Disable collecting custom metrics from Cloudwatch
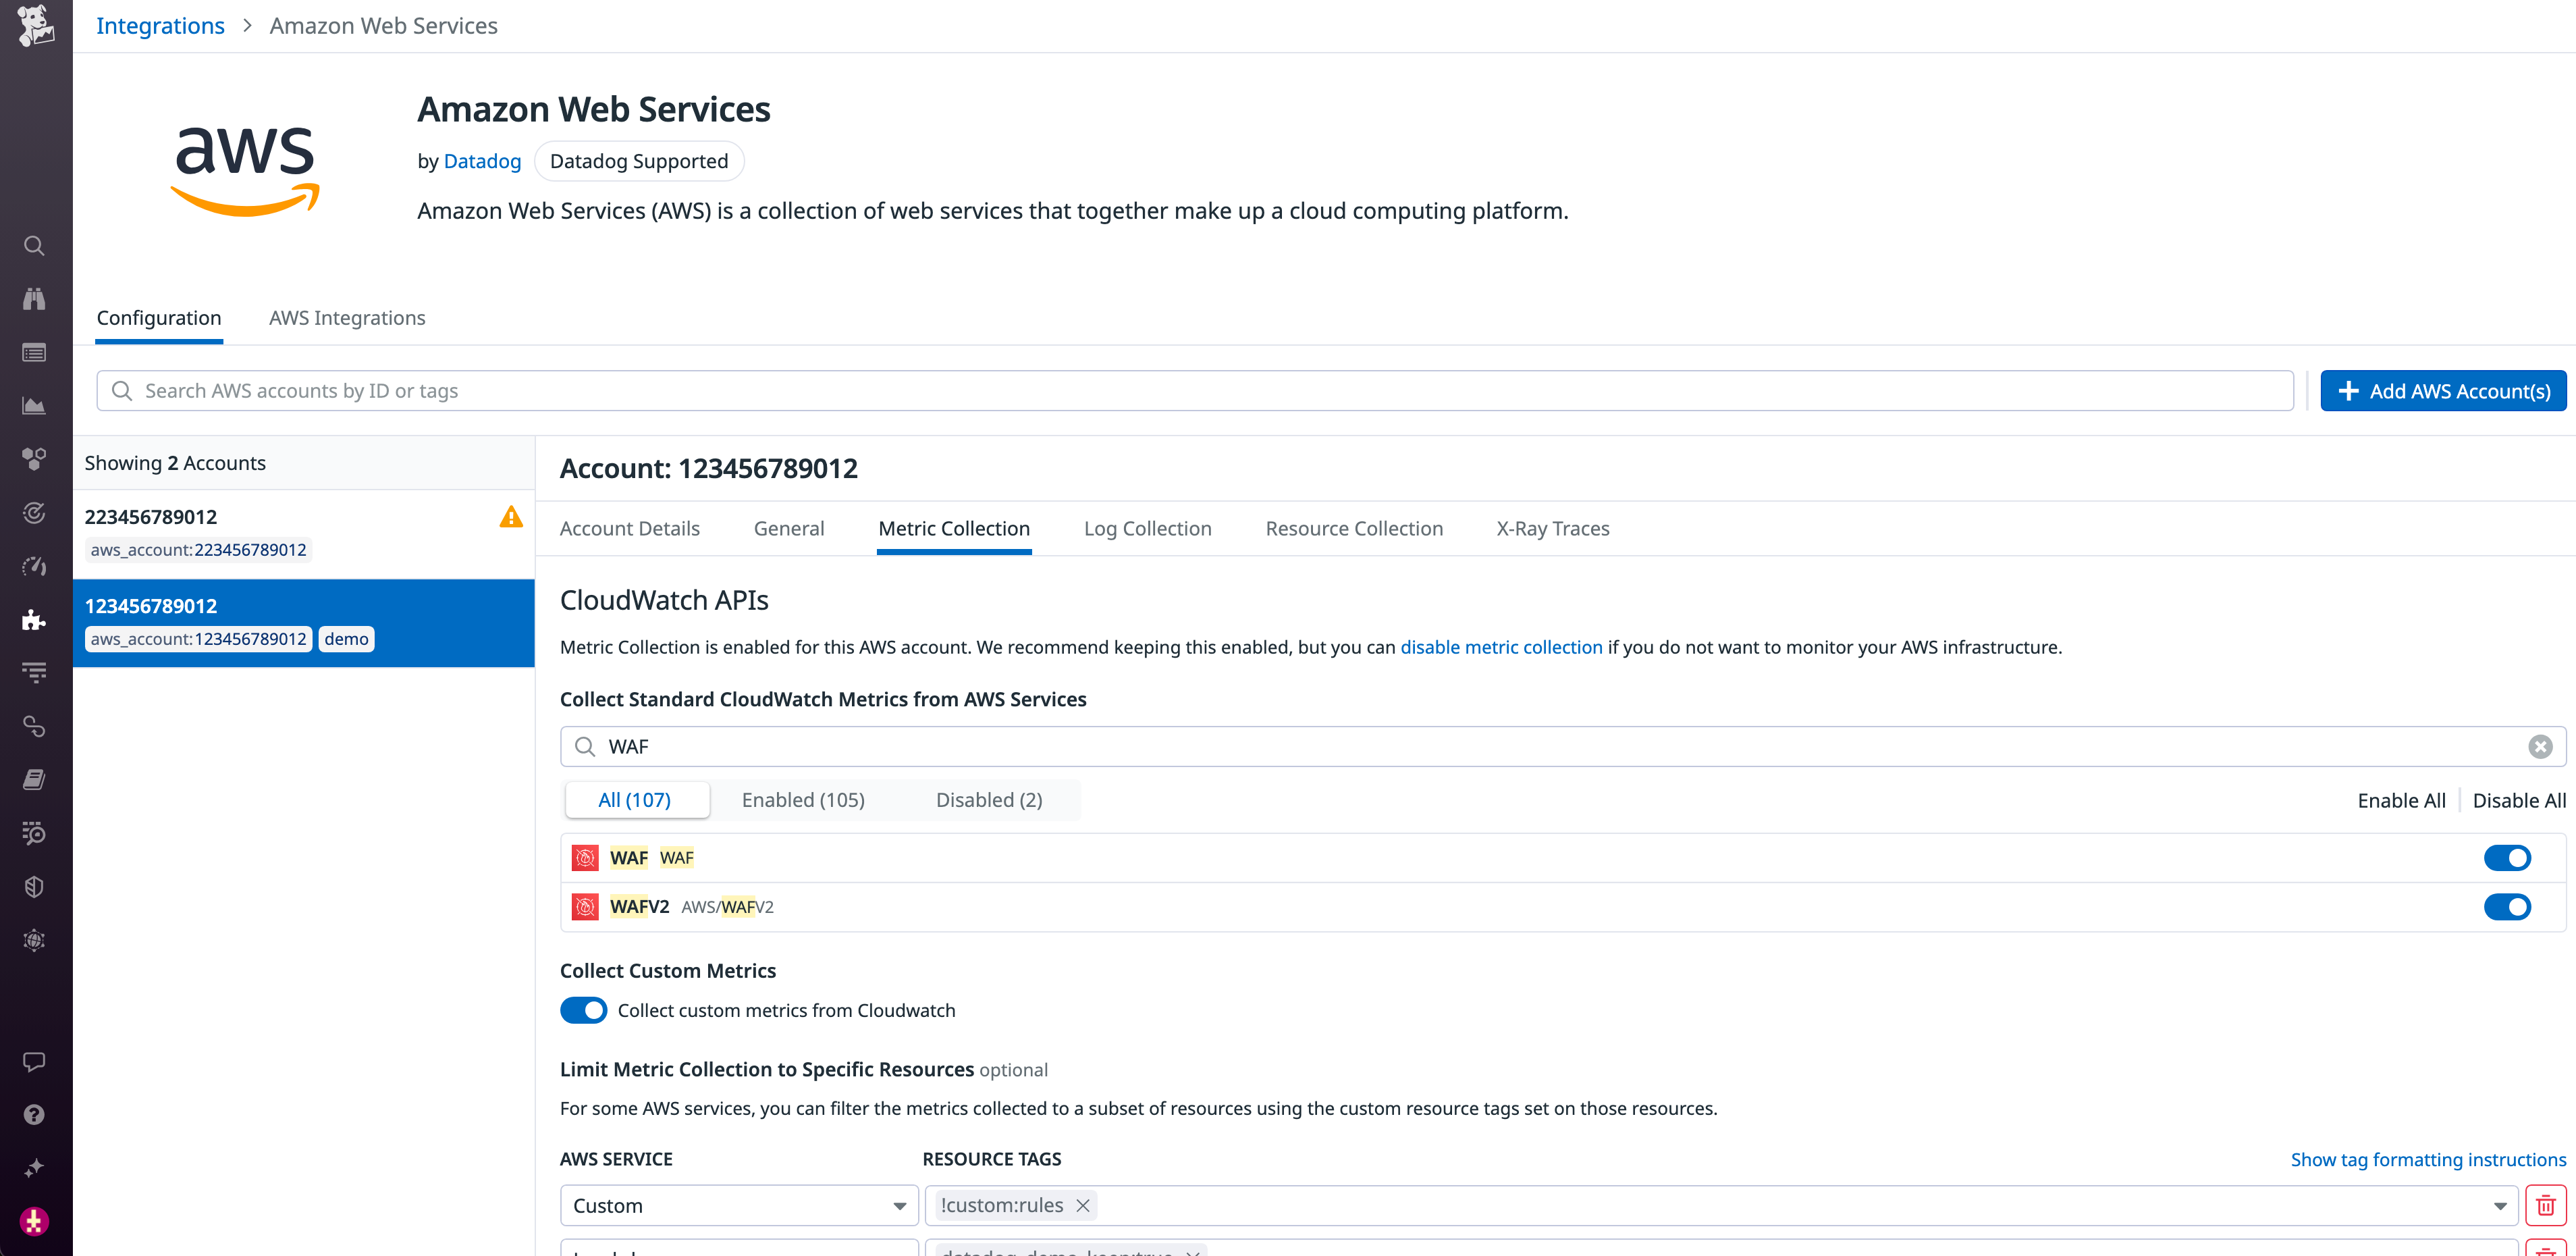The image size is (2576, 1256). (583, 1010)
